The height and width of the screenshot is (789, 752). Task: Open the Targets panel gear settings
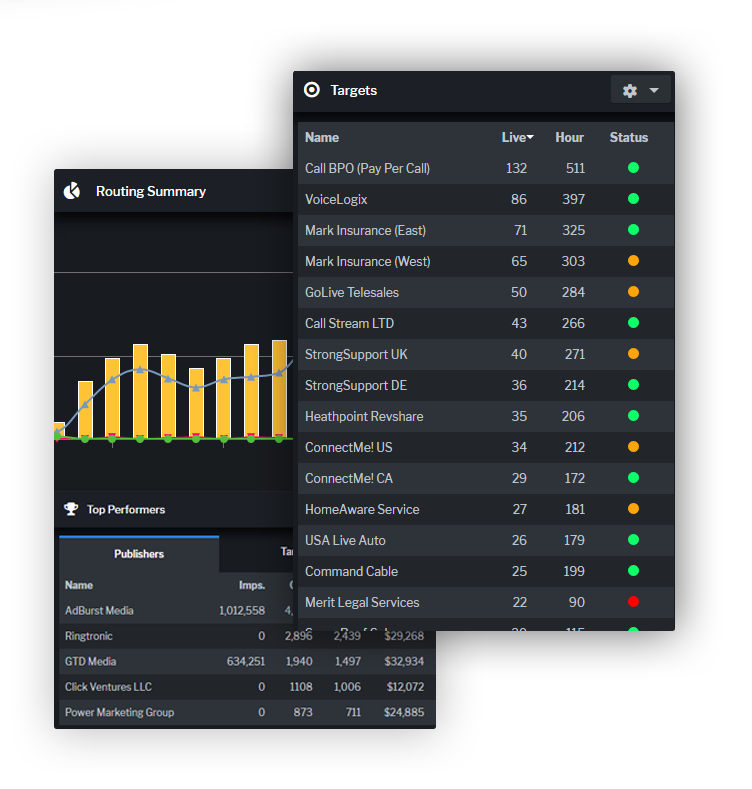tap(629, 91)
